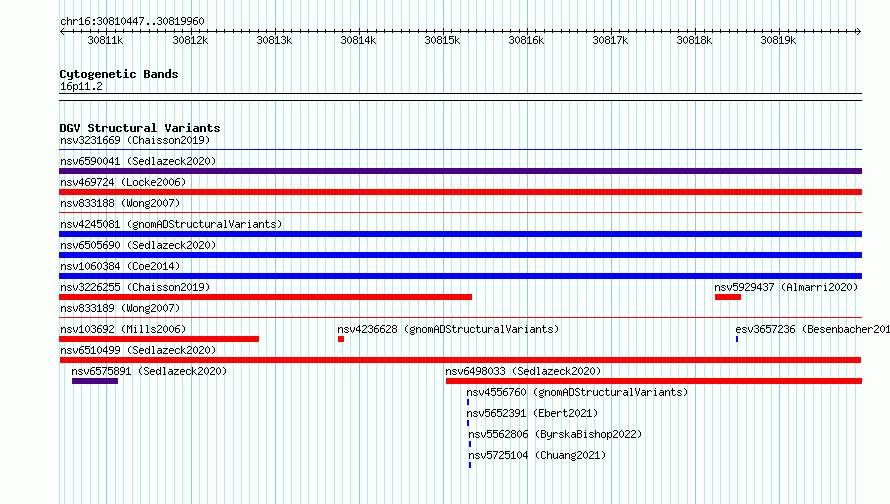Viewport: 890px width, 504px height.
Task: Click the 30813k ruler tick label
Action: click(274, 40)
